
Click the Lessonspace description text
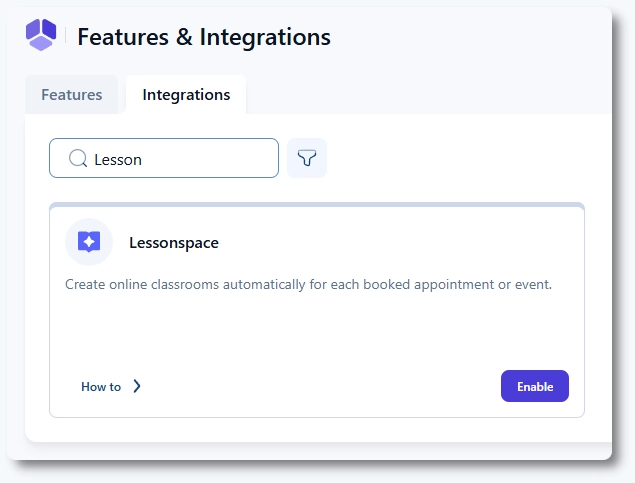click(308, 285)
